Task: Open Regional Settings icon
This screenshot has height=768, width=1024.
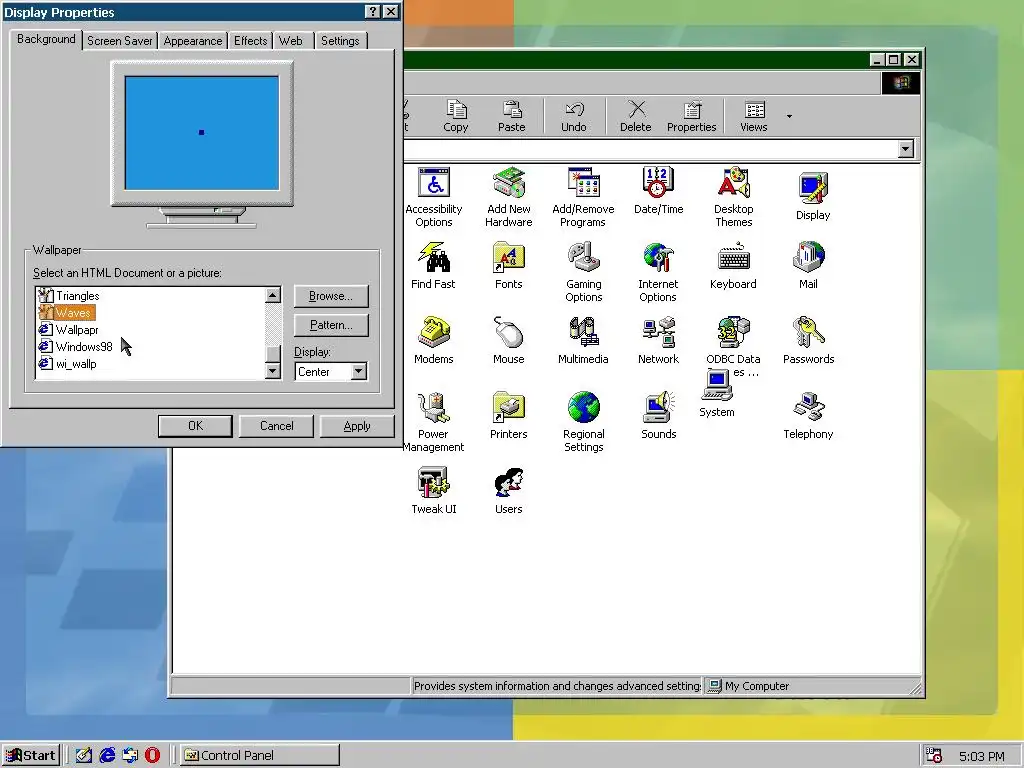Action: (583, 422)
